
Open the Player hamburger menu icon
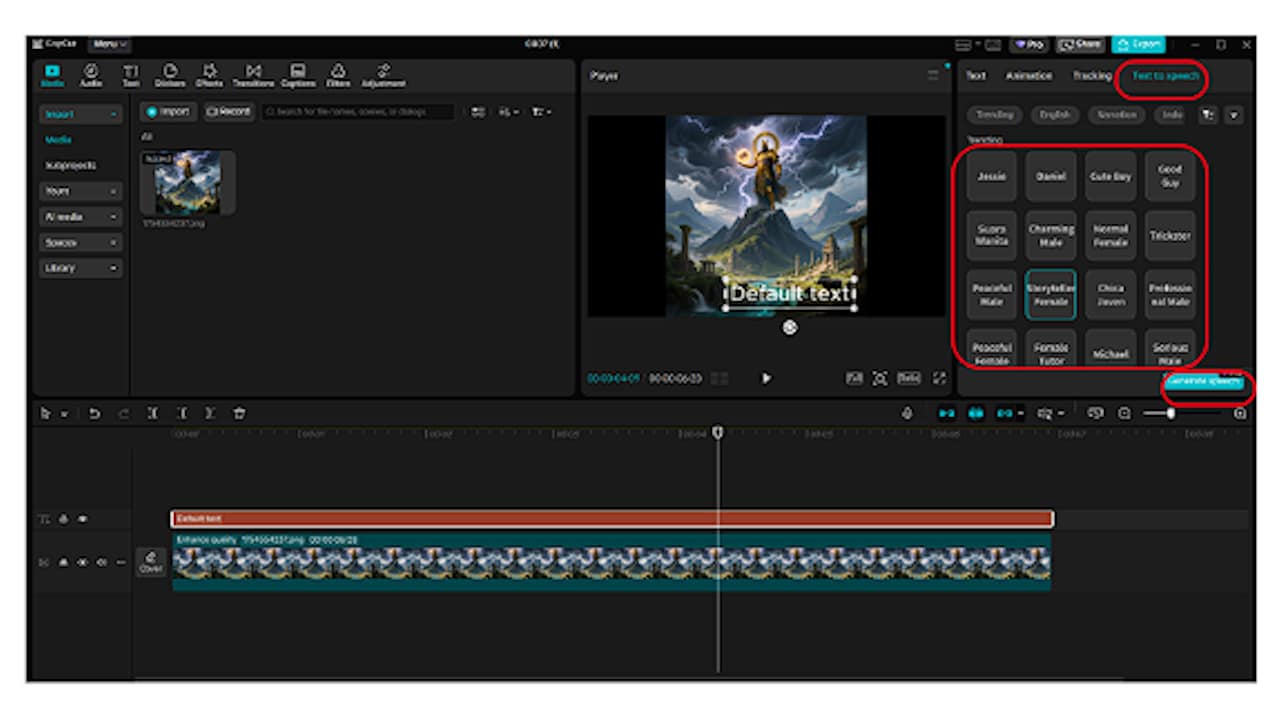pos(933,75)
